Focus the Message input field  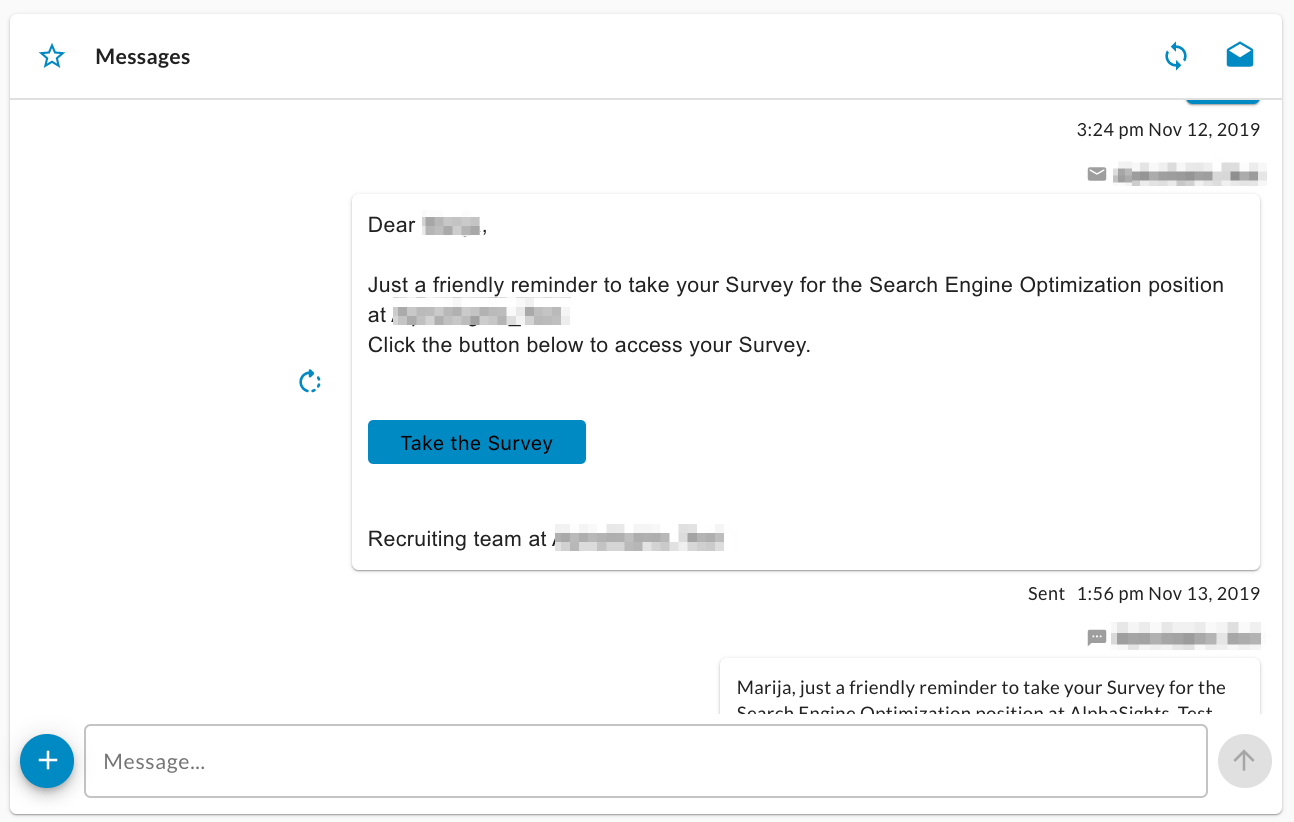point(646,761)
